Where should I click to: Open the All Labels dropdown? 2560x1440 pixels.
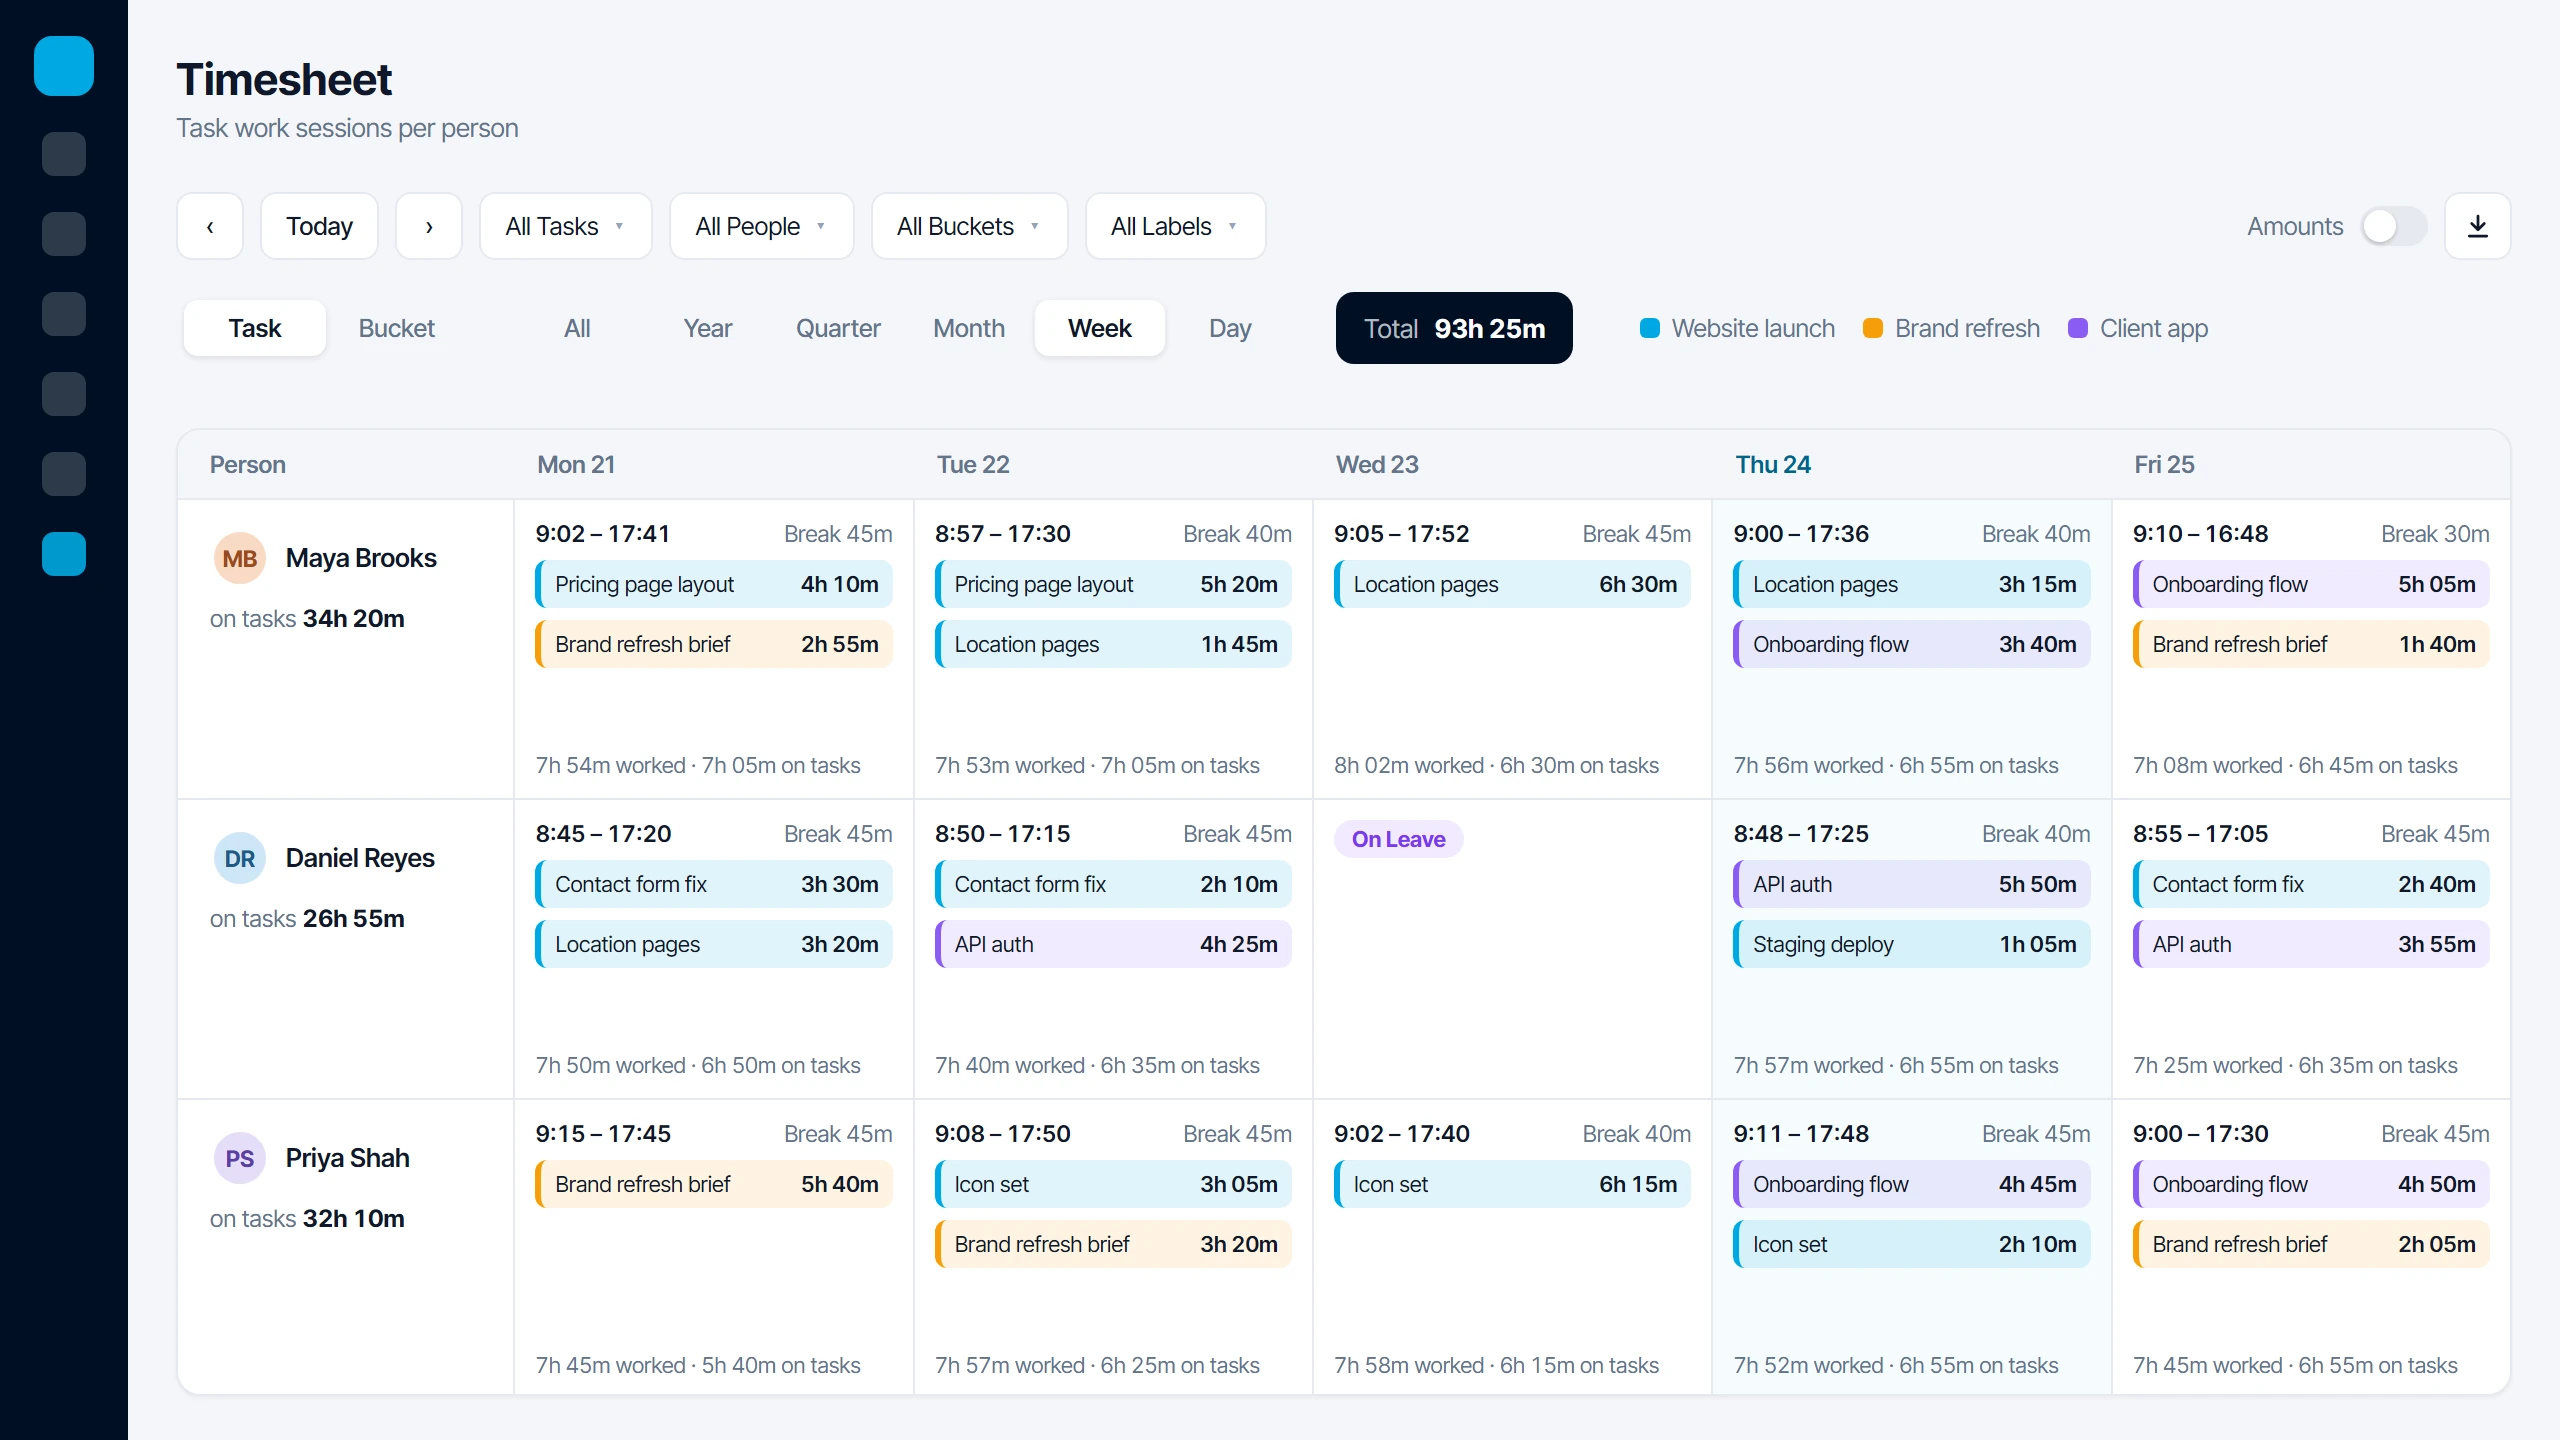coord(1175,226)
